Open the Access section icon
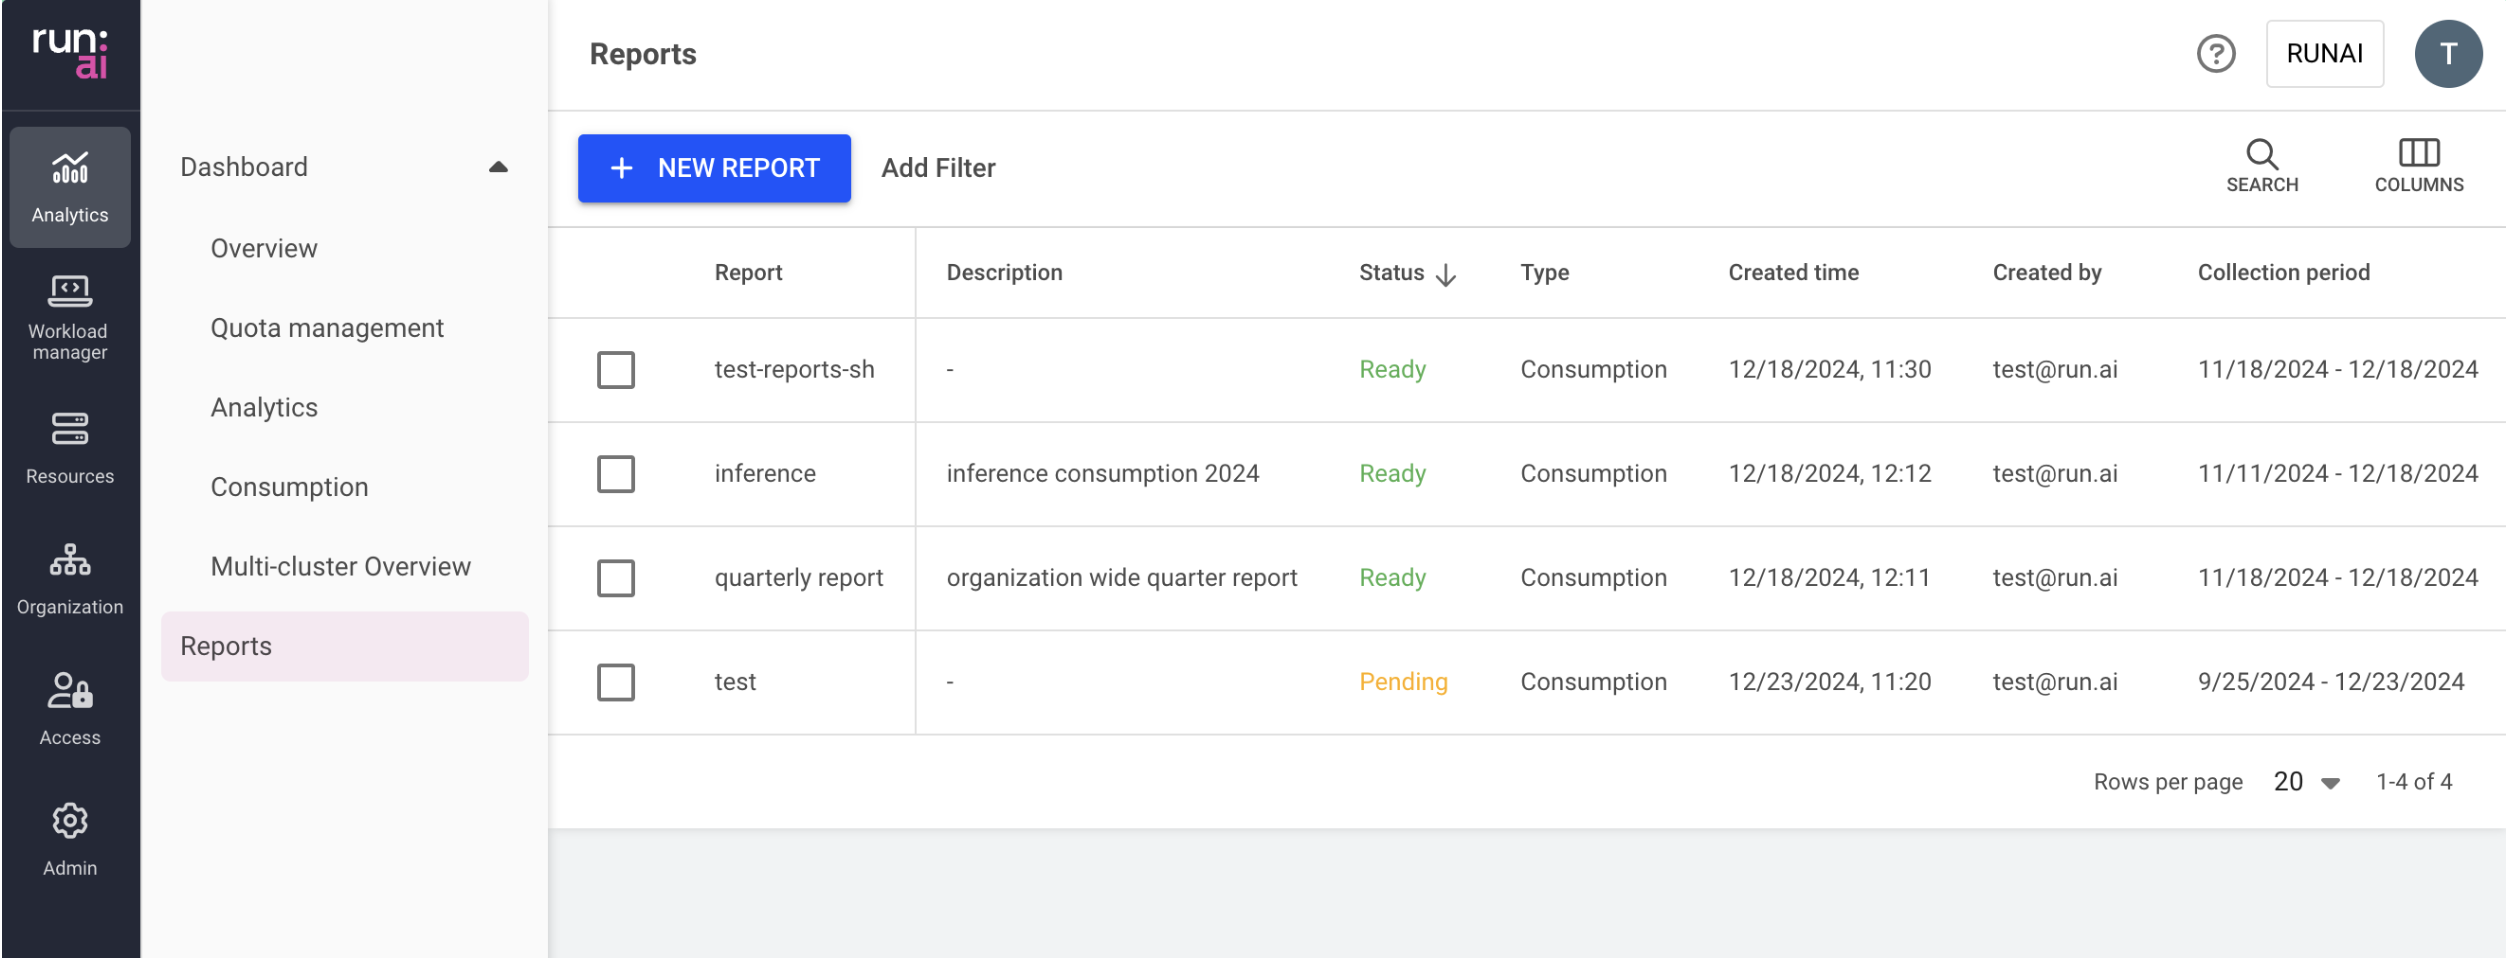The image size is (2514, 958). [x=70, y=708]
